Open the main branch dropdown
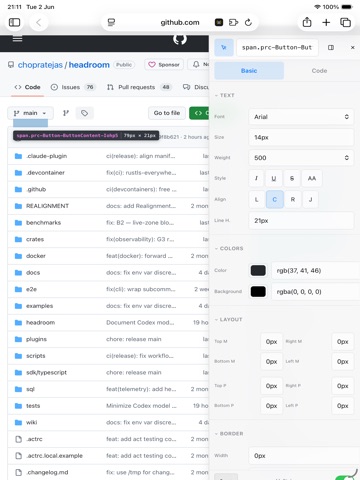The height and width of the screenshot is (480, 360). click(30, 113)
